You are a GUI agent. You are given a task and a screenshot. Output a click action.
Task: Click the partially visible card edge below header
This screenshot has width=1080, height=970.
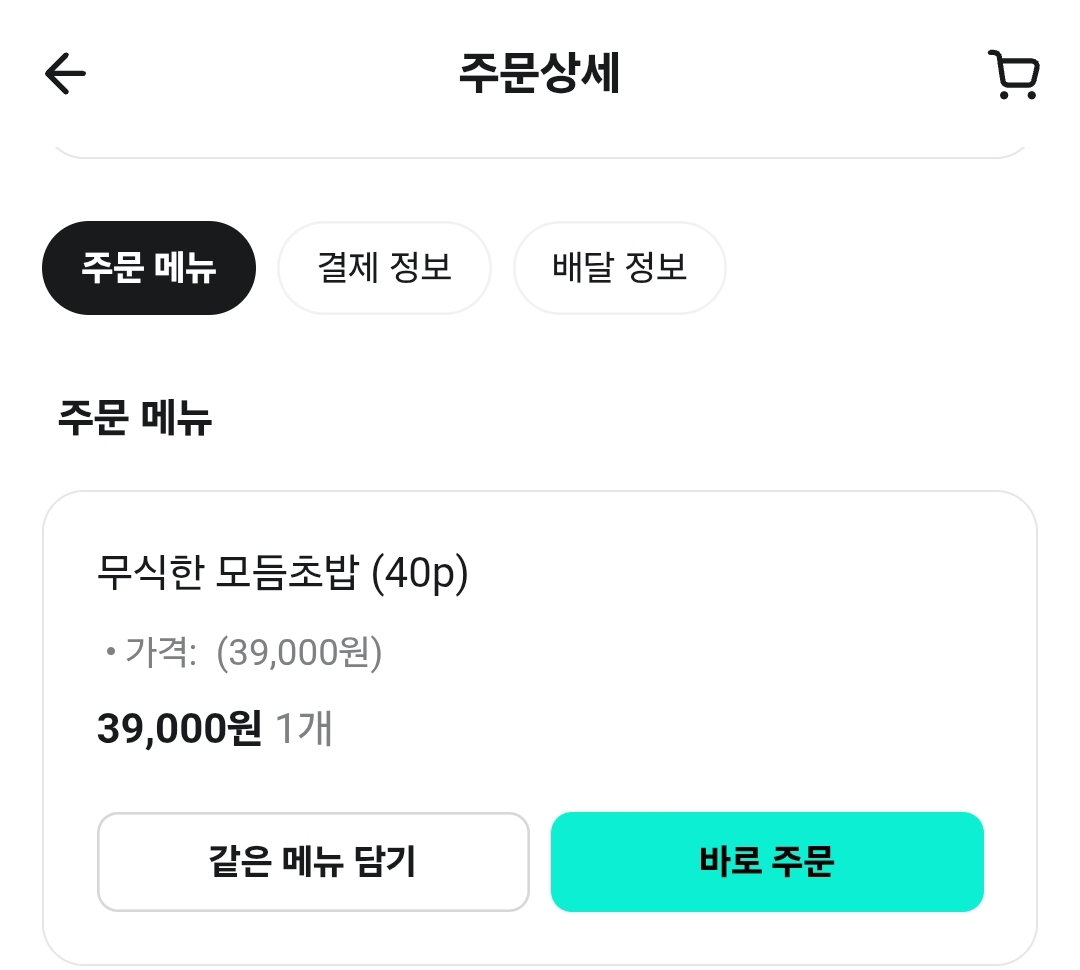tap(540, 152)
